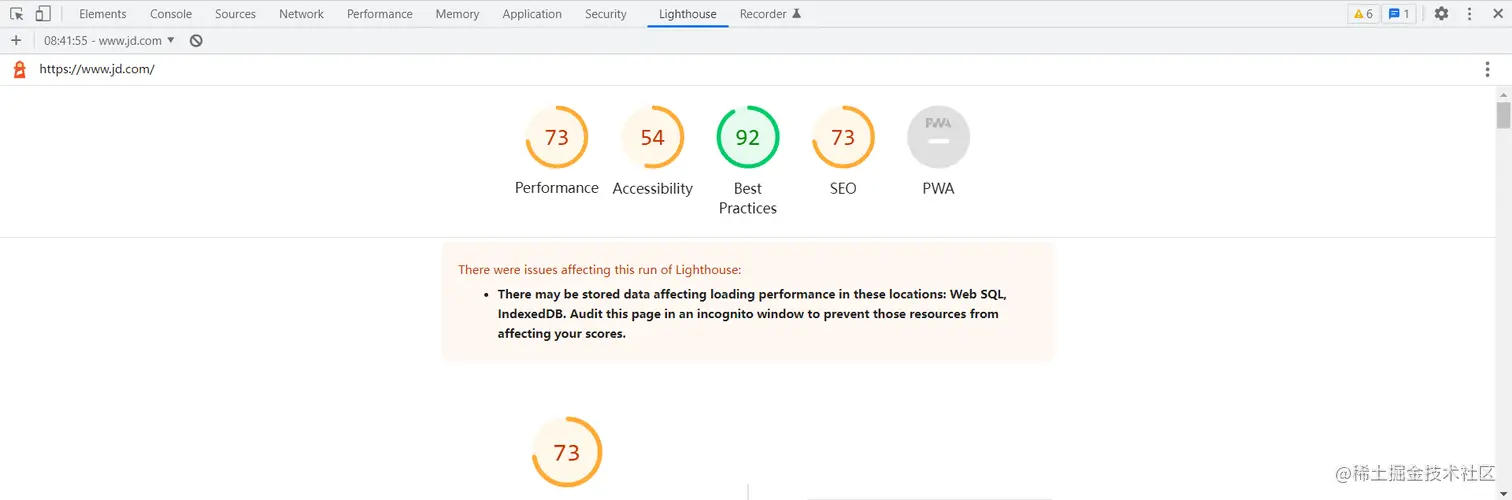Click the Accessibility score gauge of 54

point(653,137)
